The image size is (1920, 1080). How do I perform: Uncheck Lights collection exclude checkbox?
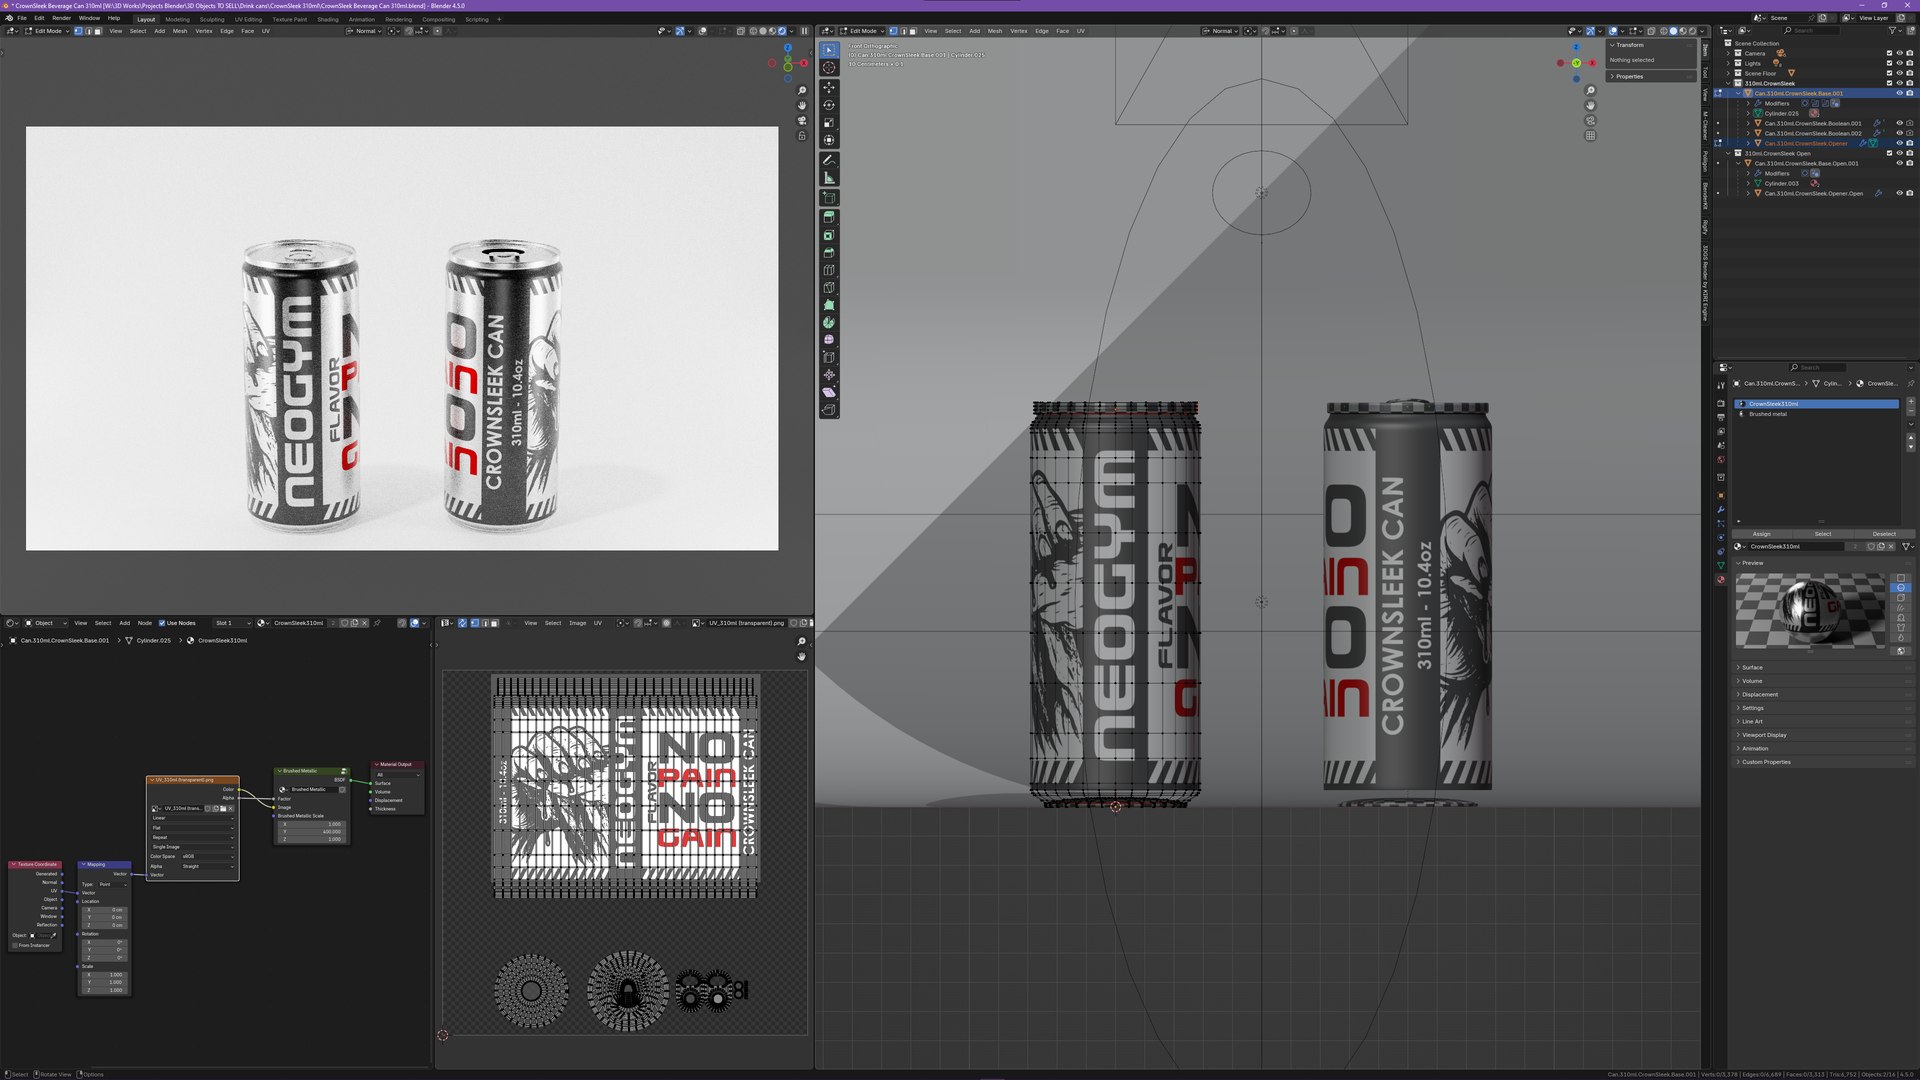pyautogui.click(x=1889, y=63)
